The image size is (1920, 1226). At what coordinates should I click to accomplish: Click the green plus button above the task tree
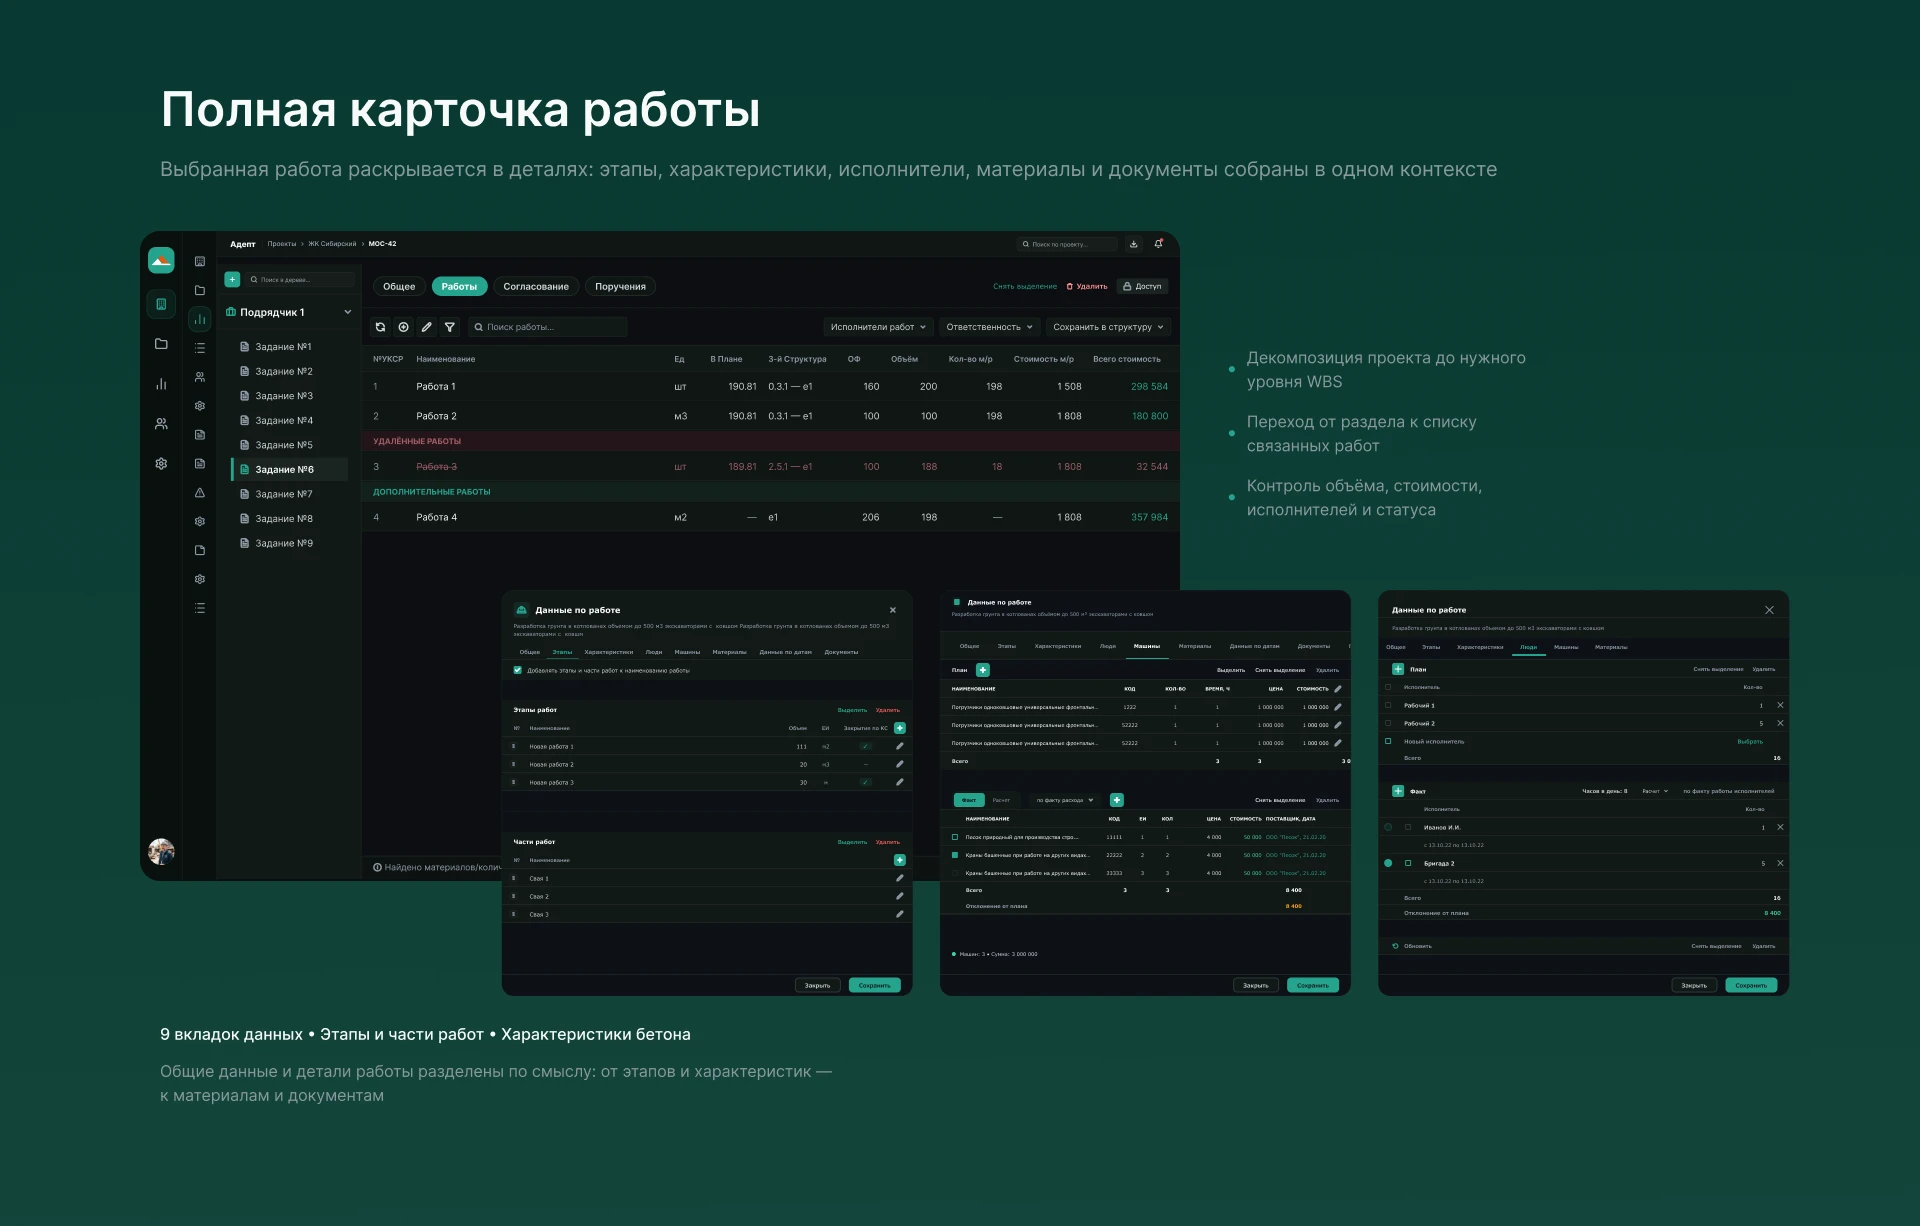click(232, 280)
